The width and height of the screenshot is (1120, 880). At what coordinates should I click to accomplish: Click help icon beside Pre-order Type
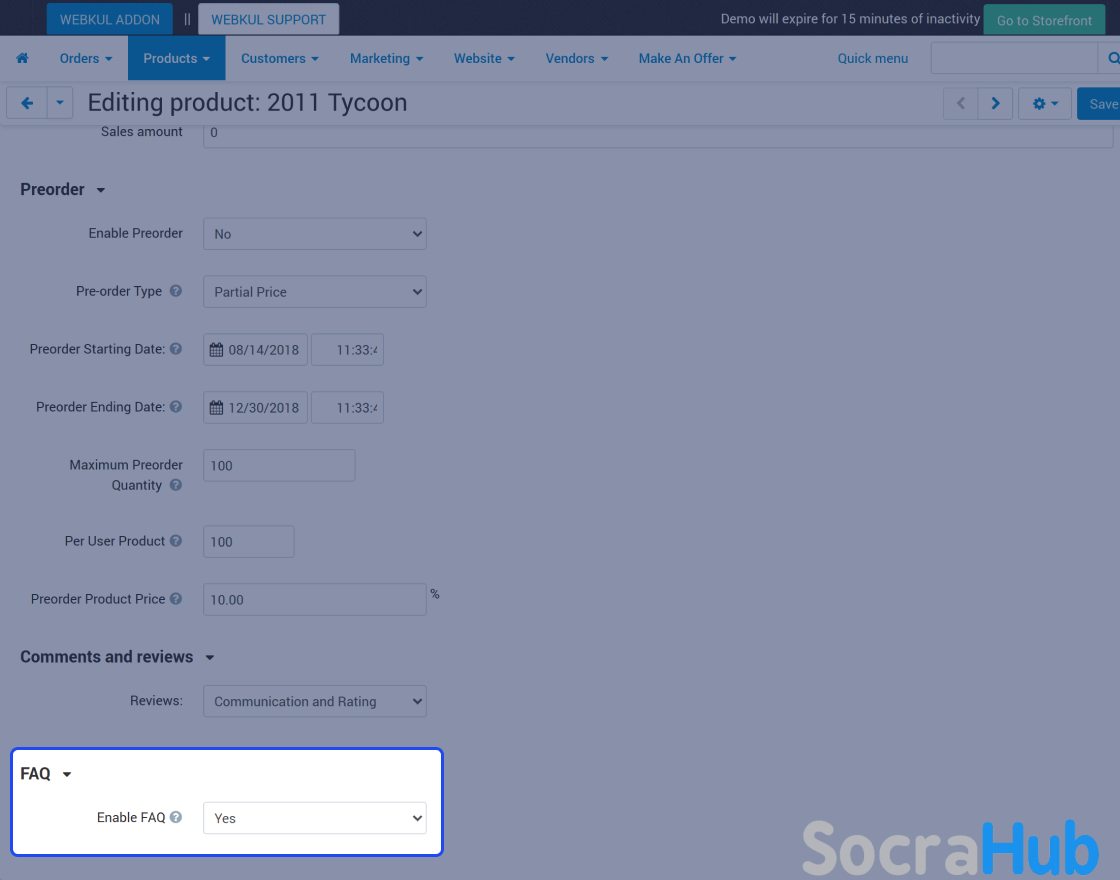coord(176,292)
